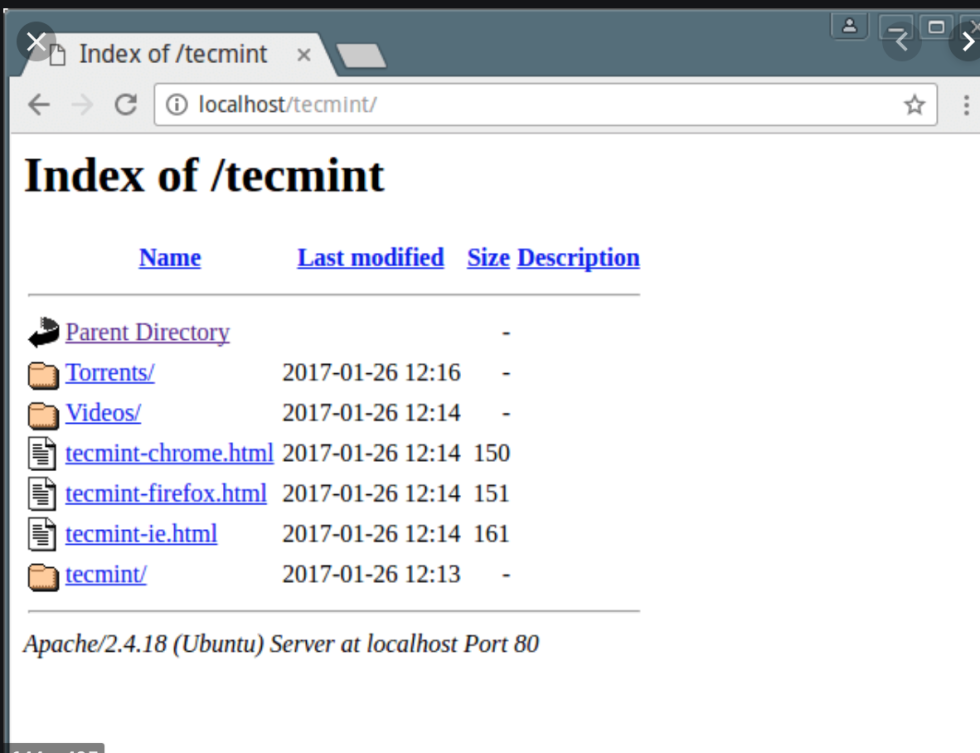Select the 'Index of /tecmint' tab
The image size is (980, 753).
click(x=172, y=54)
